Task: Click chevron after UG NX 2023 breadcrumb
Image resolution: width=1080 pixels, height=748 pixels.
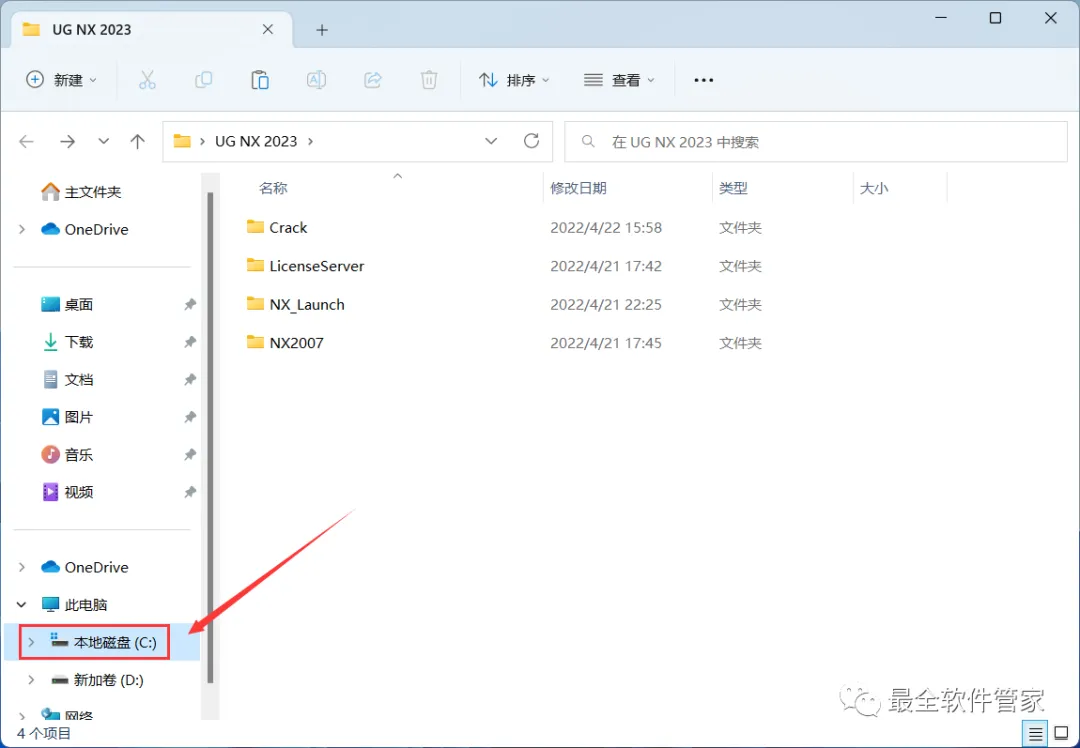Action: tap(311, 141)
